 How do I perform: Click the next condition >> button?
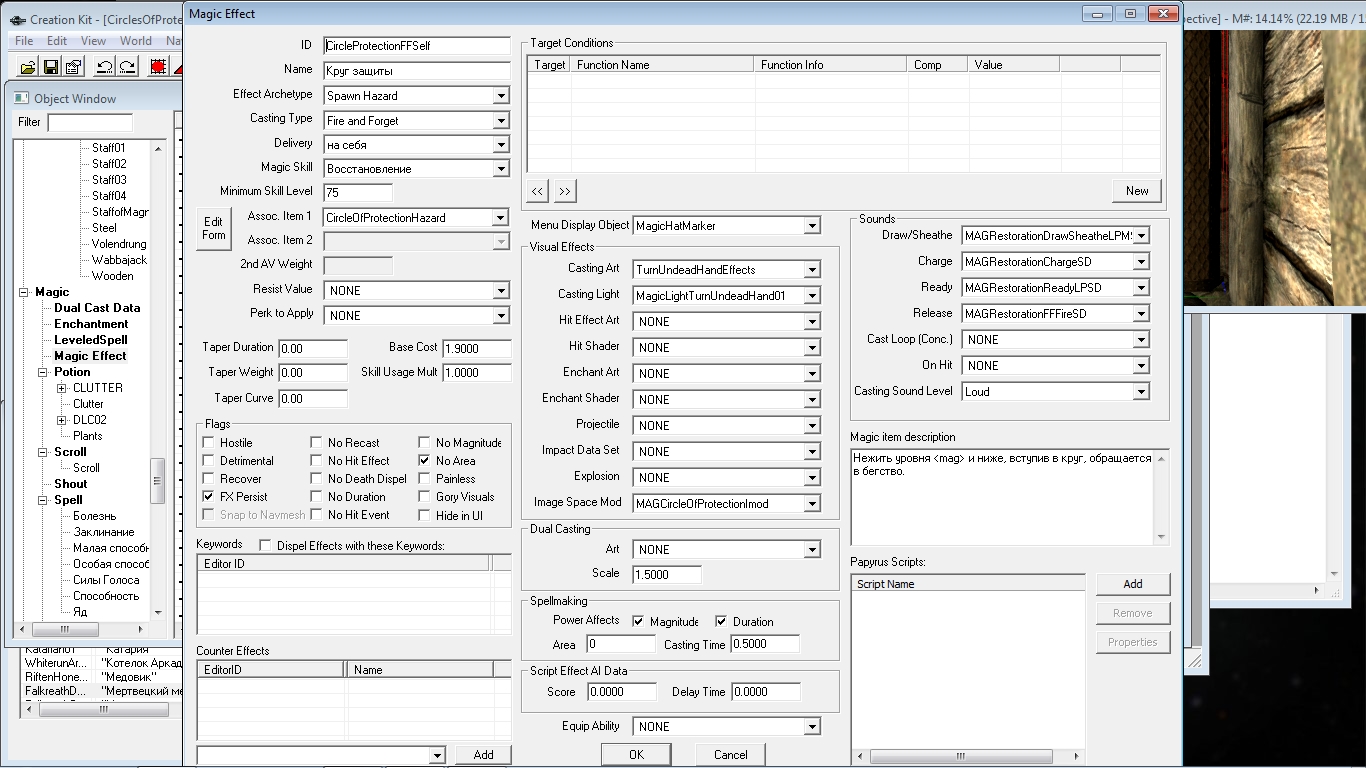(x=565, y=191)
